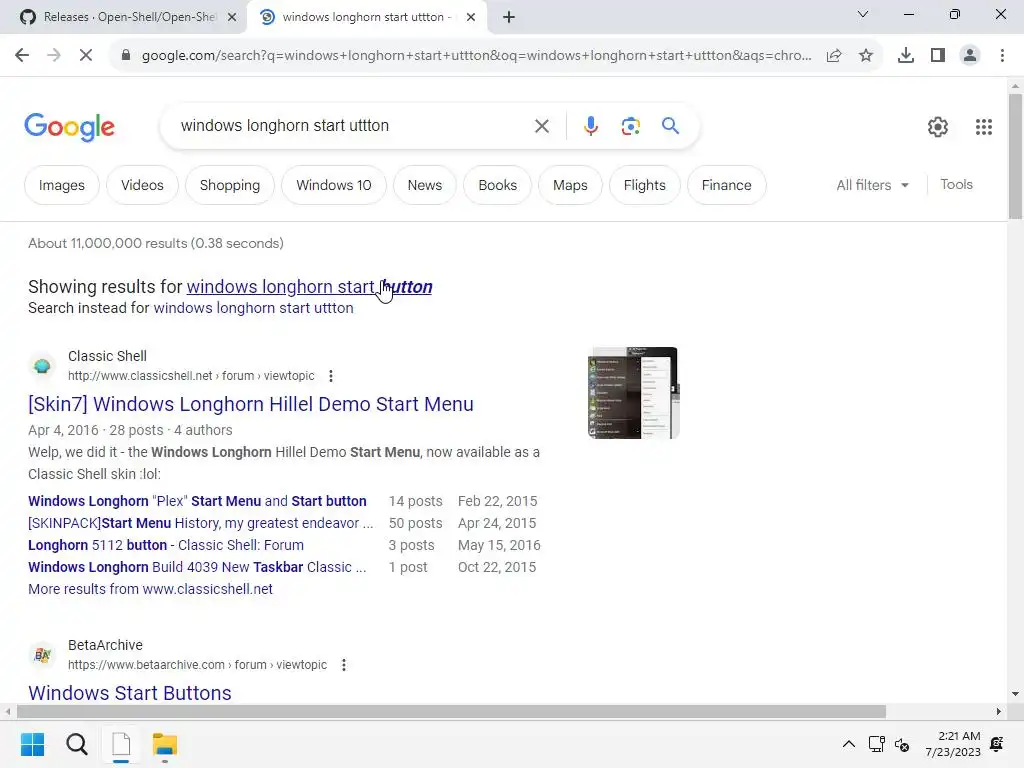This screenshot has height=768, width=1024.
Task: Share this page via the share icon
Action: (x=834, y=56)
